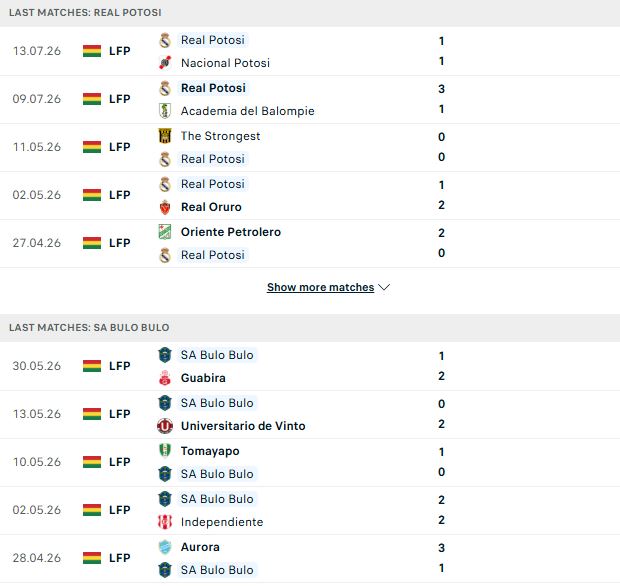This screenshot has height=586, width=620.
Task: Expand Show more matches for Real Potosi
Action: [320, 287]
